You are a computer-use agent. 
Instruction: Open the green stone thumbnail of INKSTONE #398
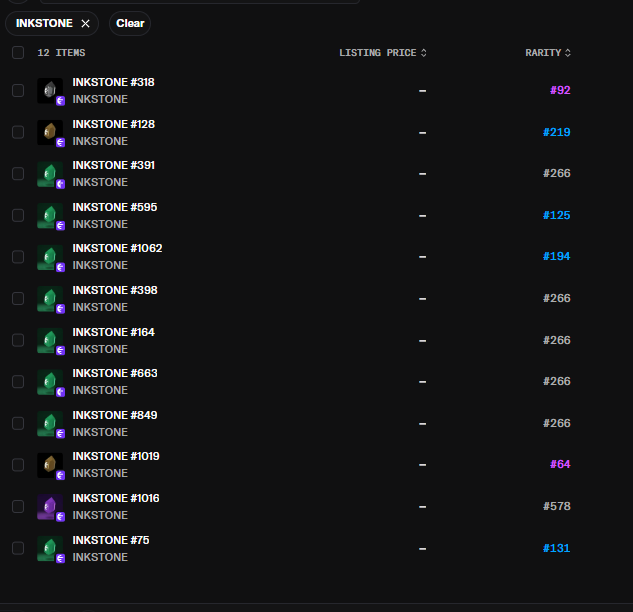(x=50, y=299)
